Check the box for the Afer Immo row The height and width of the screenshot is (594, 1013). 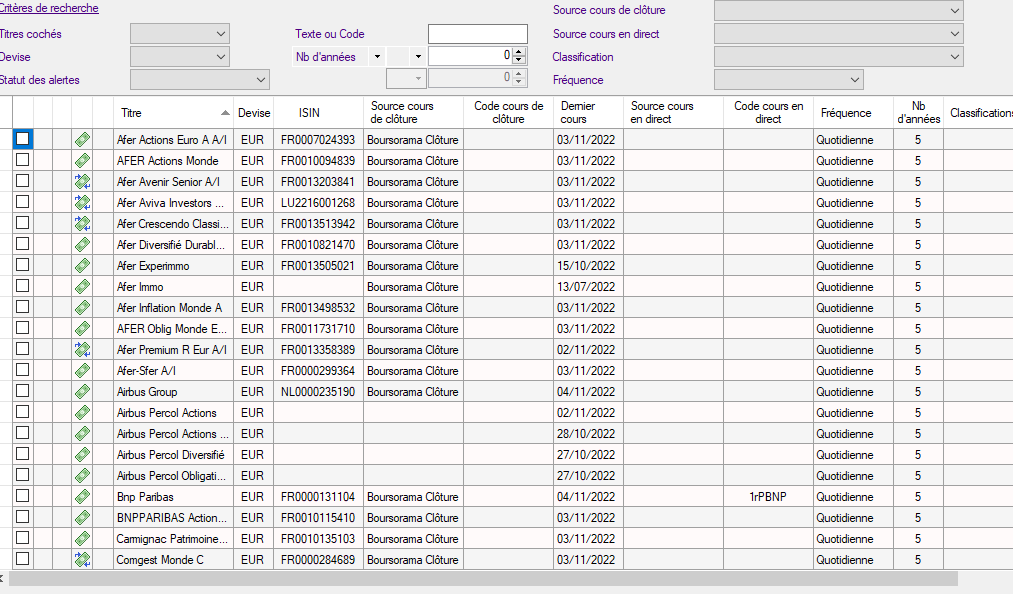(x=22, y=287)
